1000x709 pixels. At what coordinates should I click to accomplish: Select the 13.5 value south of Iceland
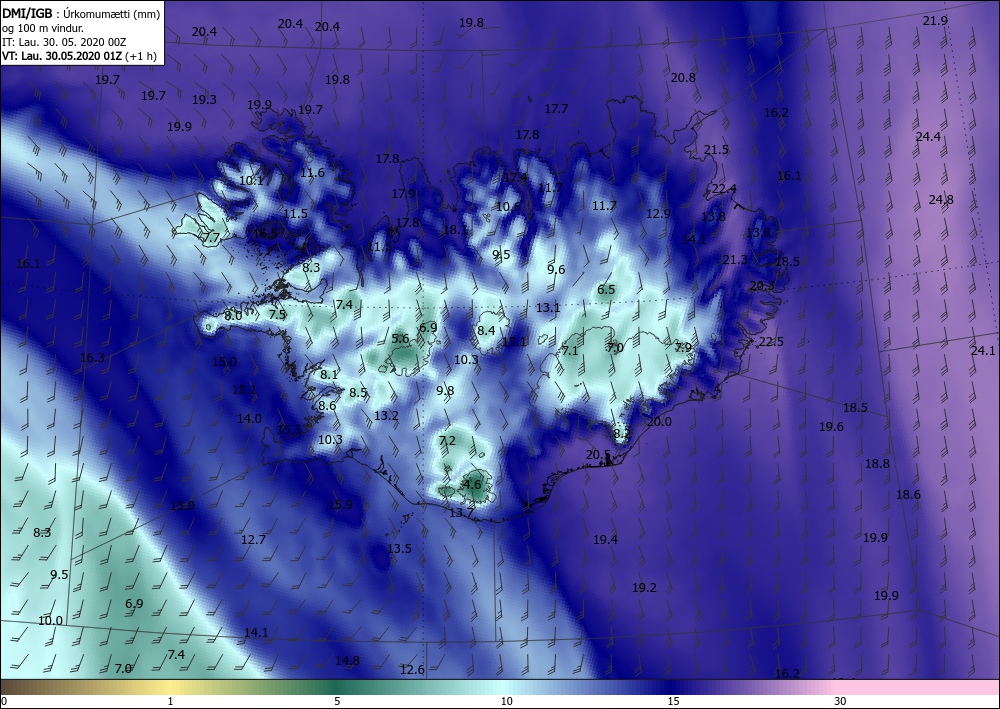(x=399, y=549)
